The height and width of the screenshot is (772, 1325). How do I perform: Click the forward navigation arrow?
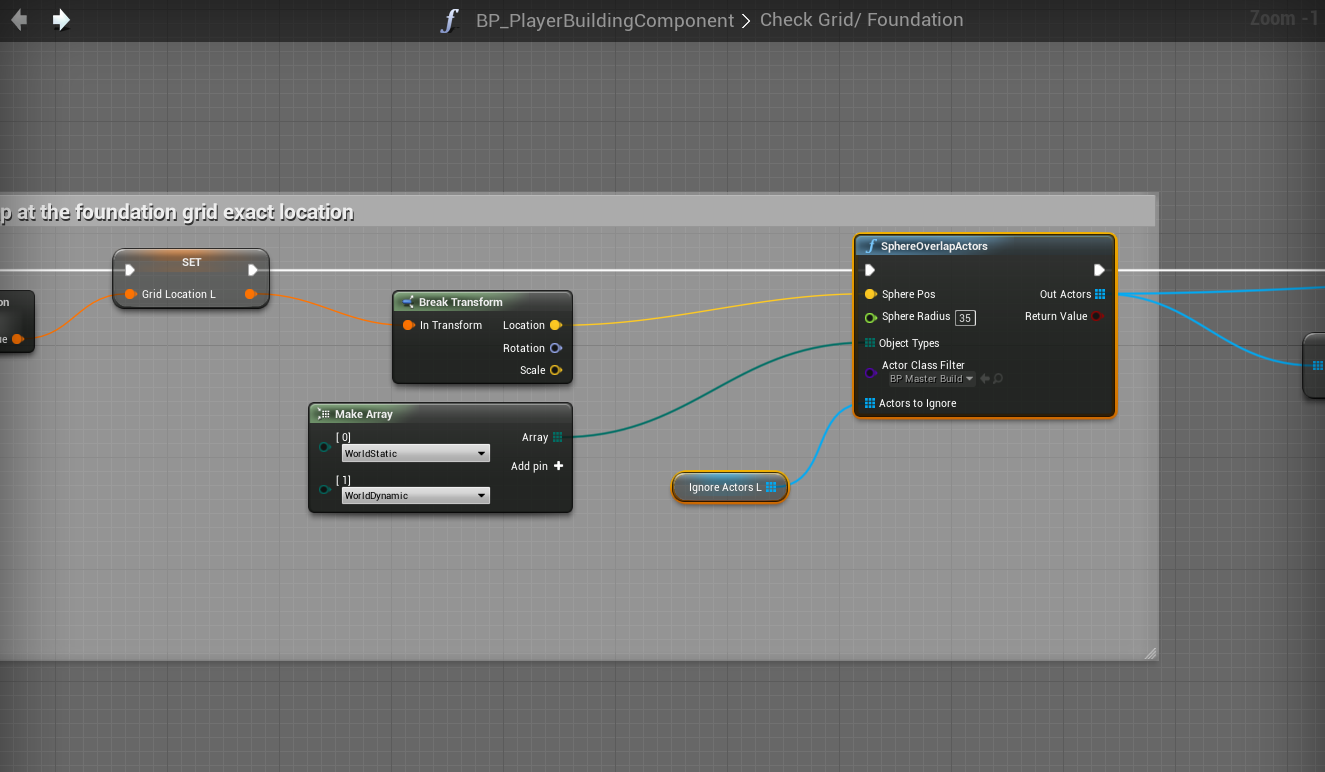point(61,20)
